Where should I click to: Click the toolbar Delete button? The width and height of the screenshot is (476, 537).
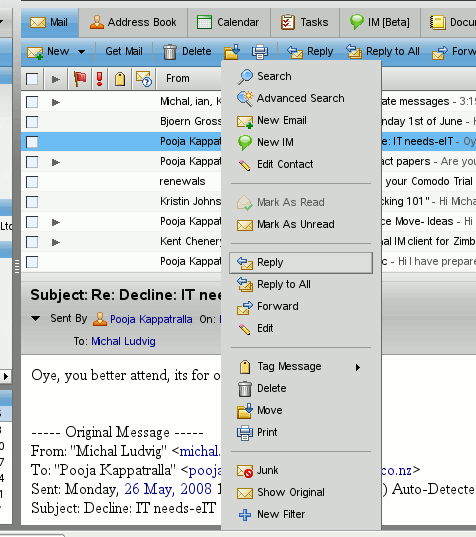tap(187, 52)
